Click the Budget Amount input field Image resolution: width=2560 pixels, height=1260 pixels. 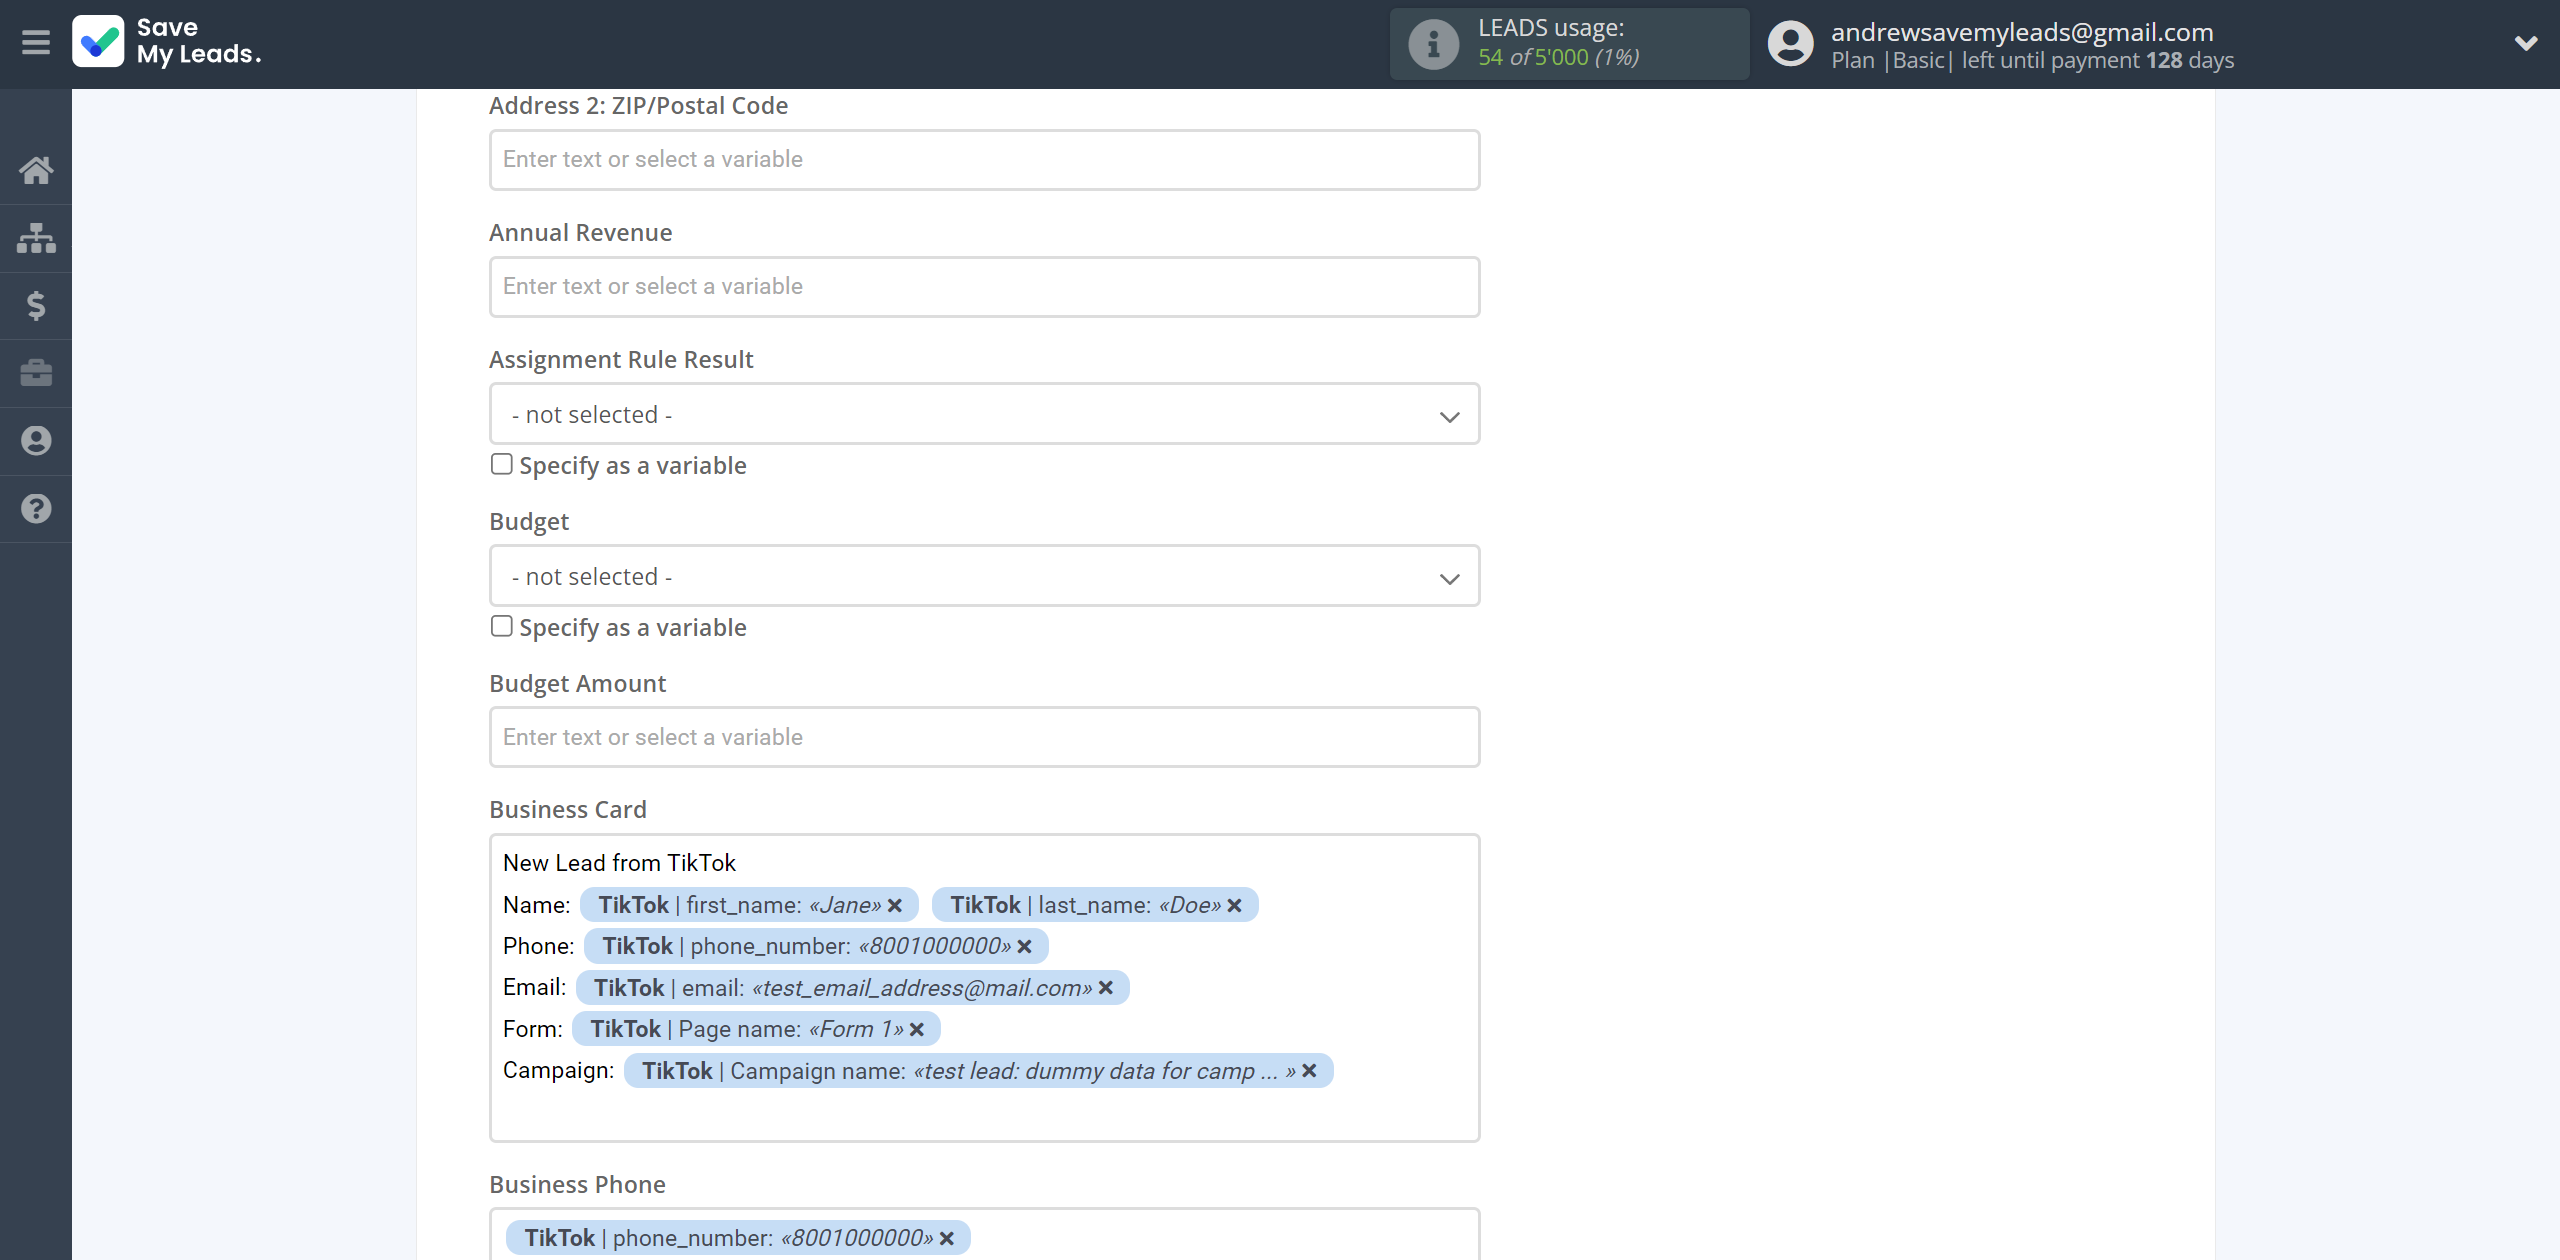point(984,737)
